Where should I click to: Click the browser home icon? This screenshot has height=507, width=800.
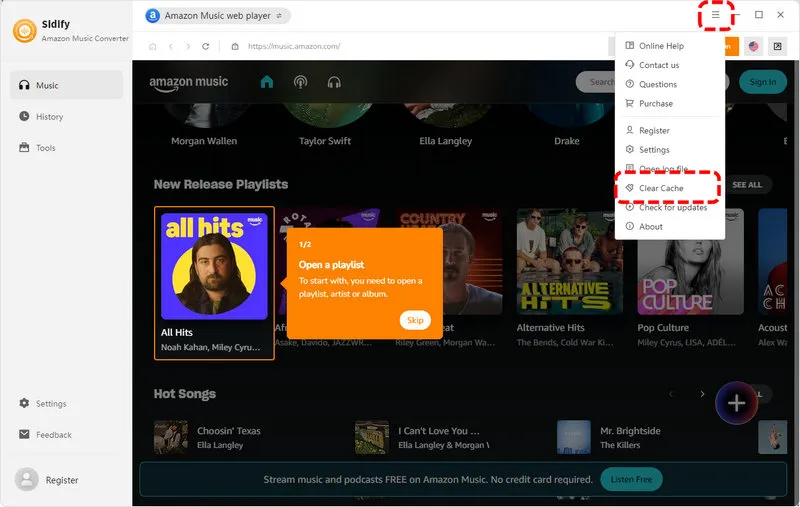[x=153, y=46]
